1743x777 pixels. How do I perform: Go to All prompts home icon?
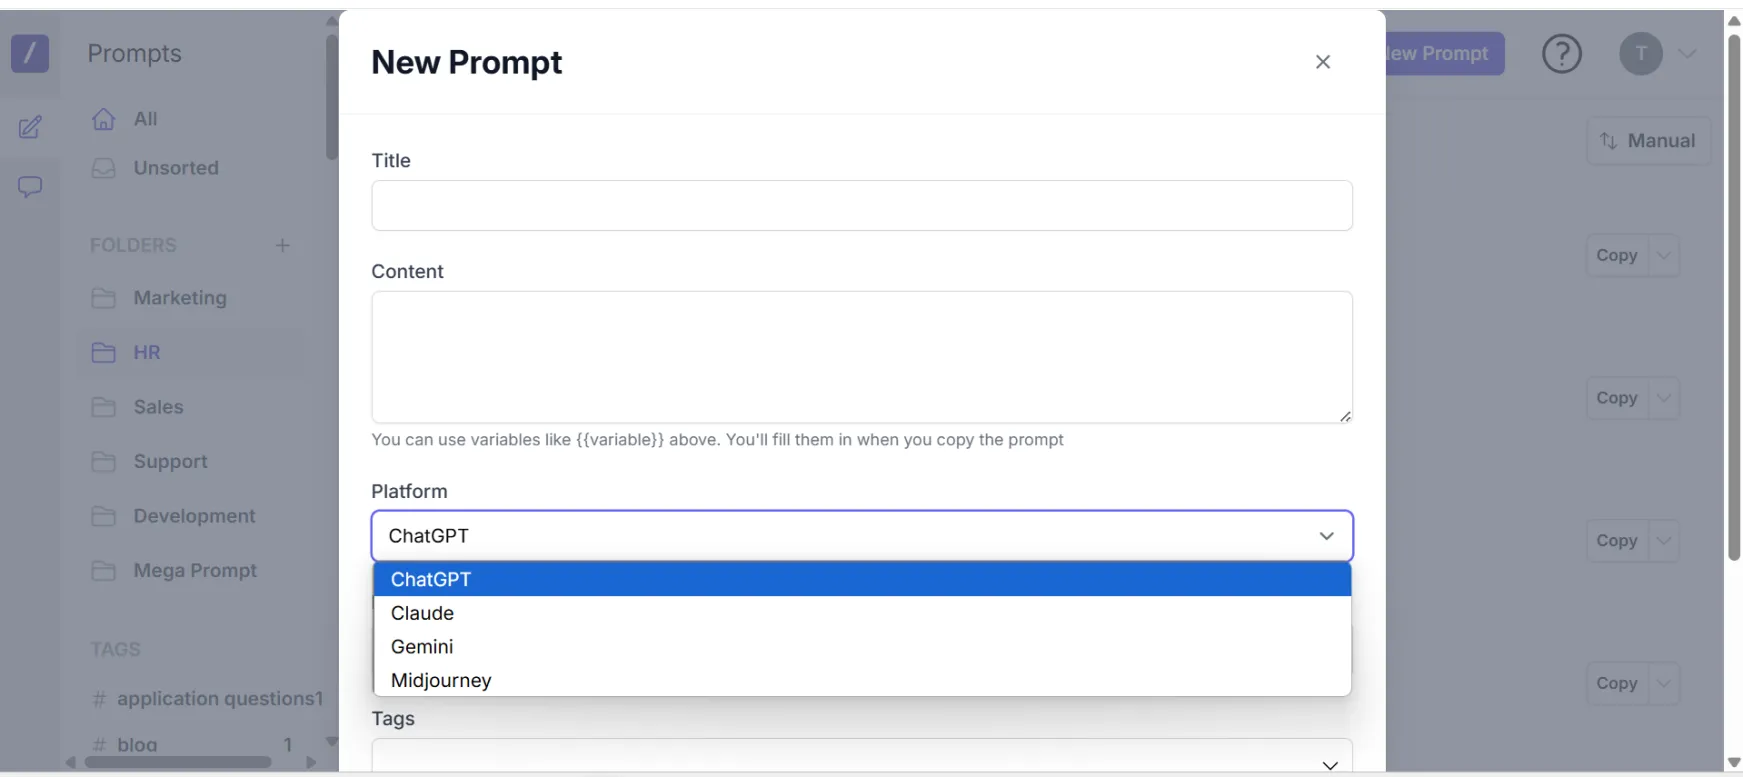(105, 119)
